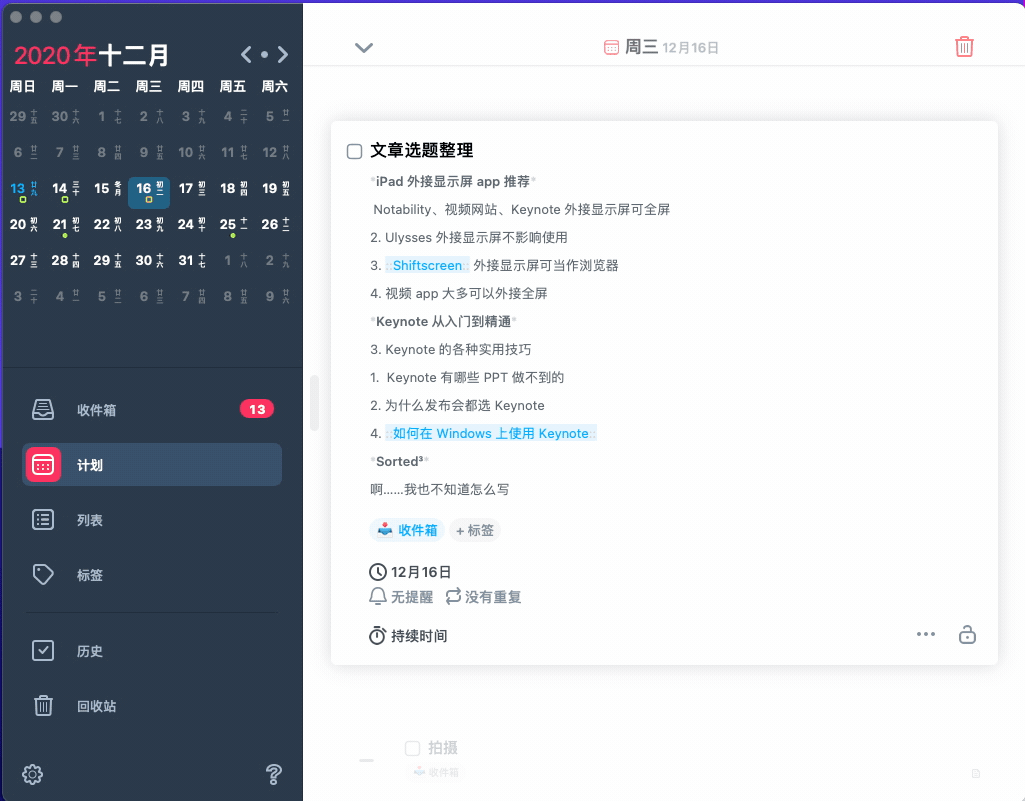Screen dimensions: 1025x801
Task: Open the 历史 history sidebar item
Action: pos(152,651)
